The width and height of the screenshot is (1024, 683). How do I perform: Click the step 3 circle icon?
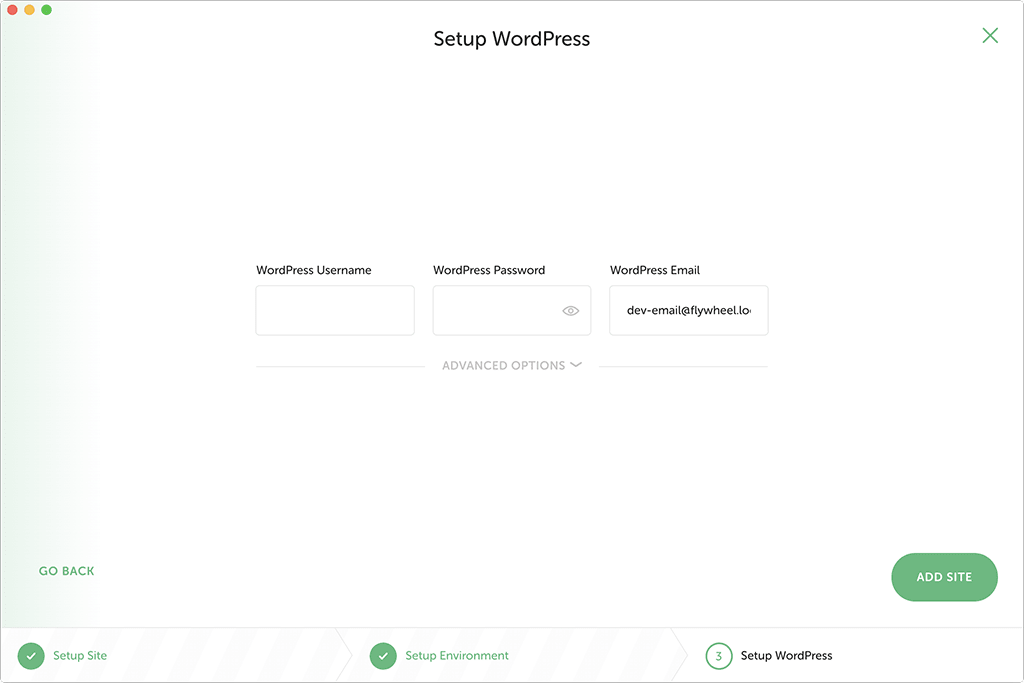[719, 656]
